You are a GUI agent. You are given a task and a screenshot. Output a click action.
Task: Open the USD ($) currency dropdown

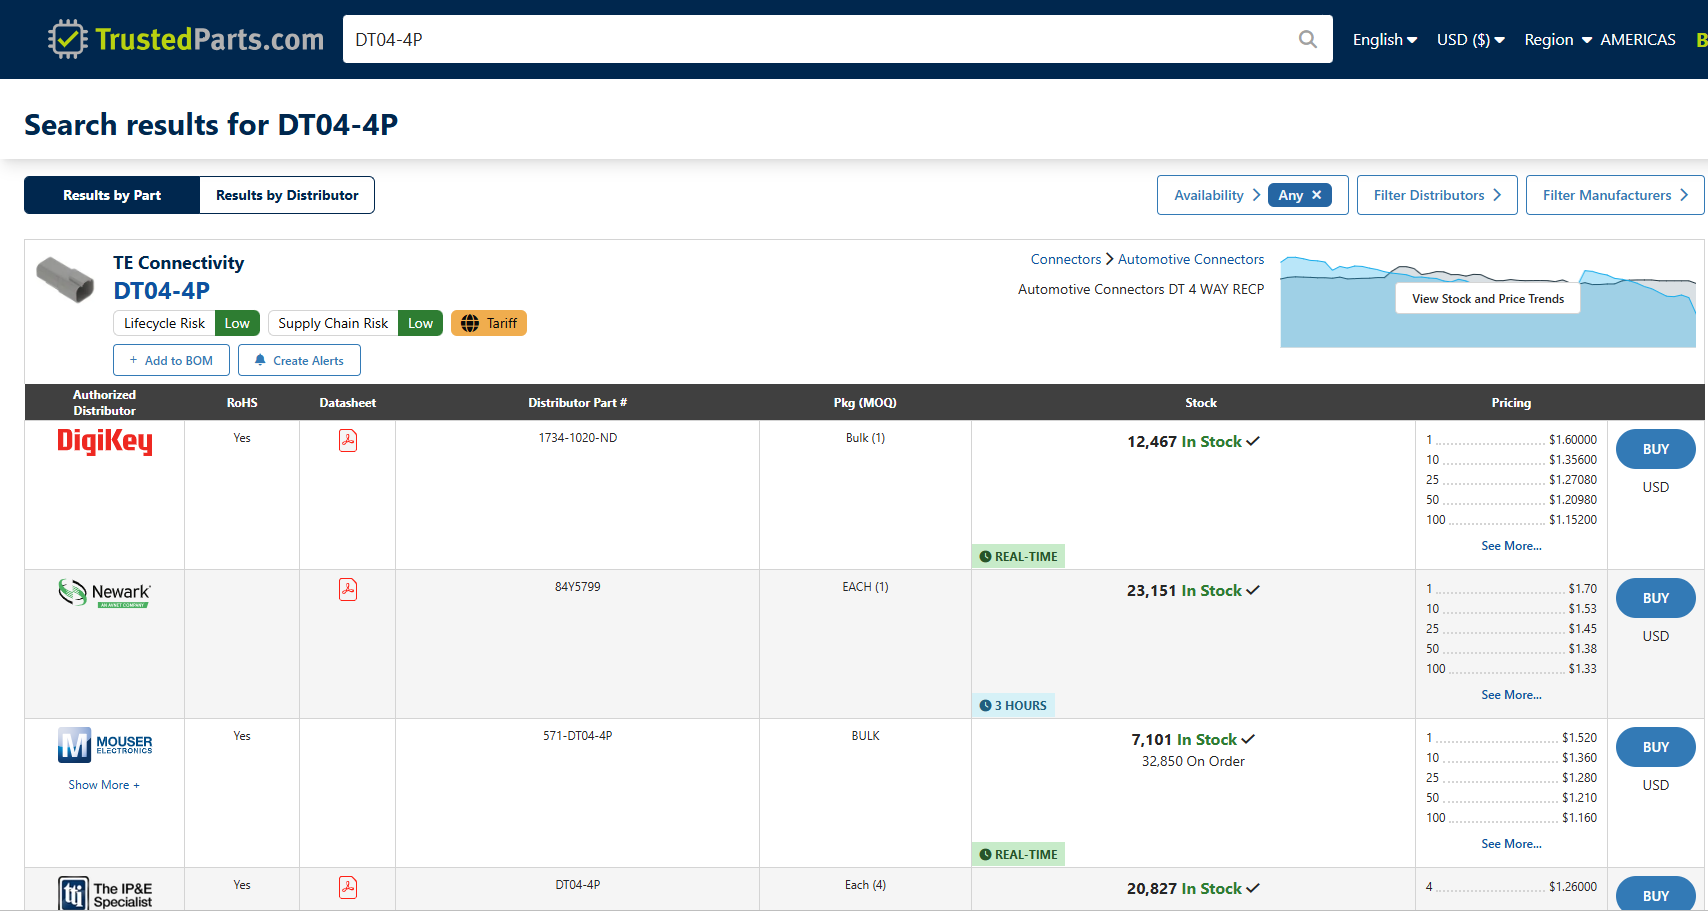click(1470, 39)
